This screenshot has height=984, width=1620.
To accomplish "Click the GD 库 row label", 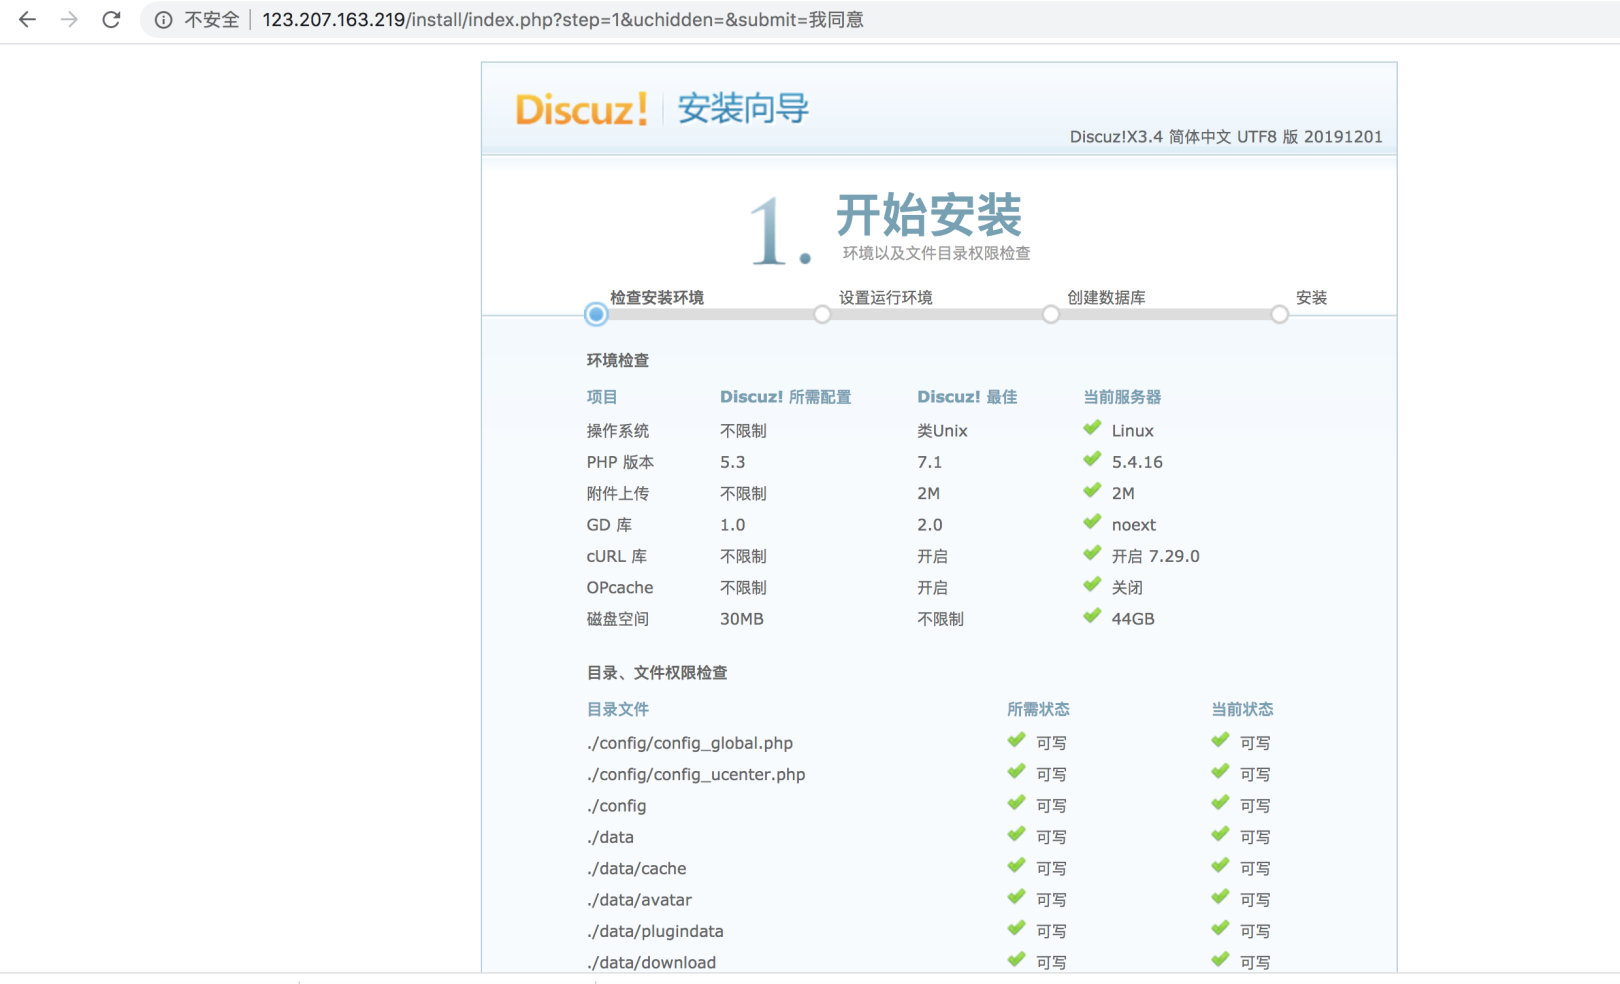I will click(609, 525).
